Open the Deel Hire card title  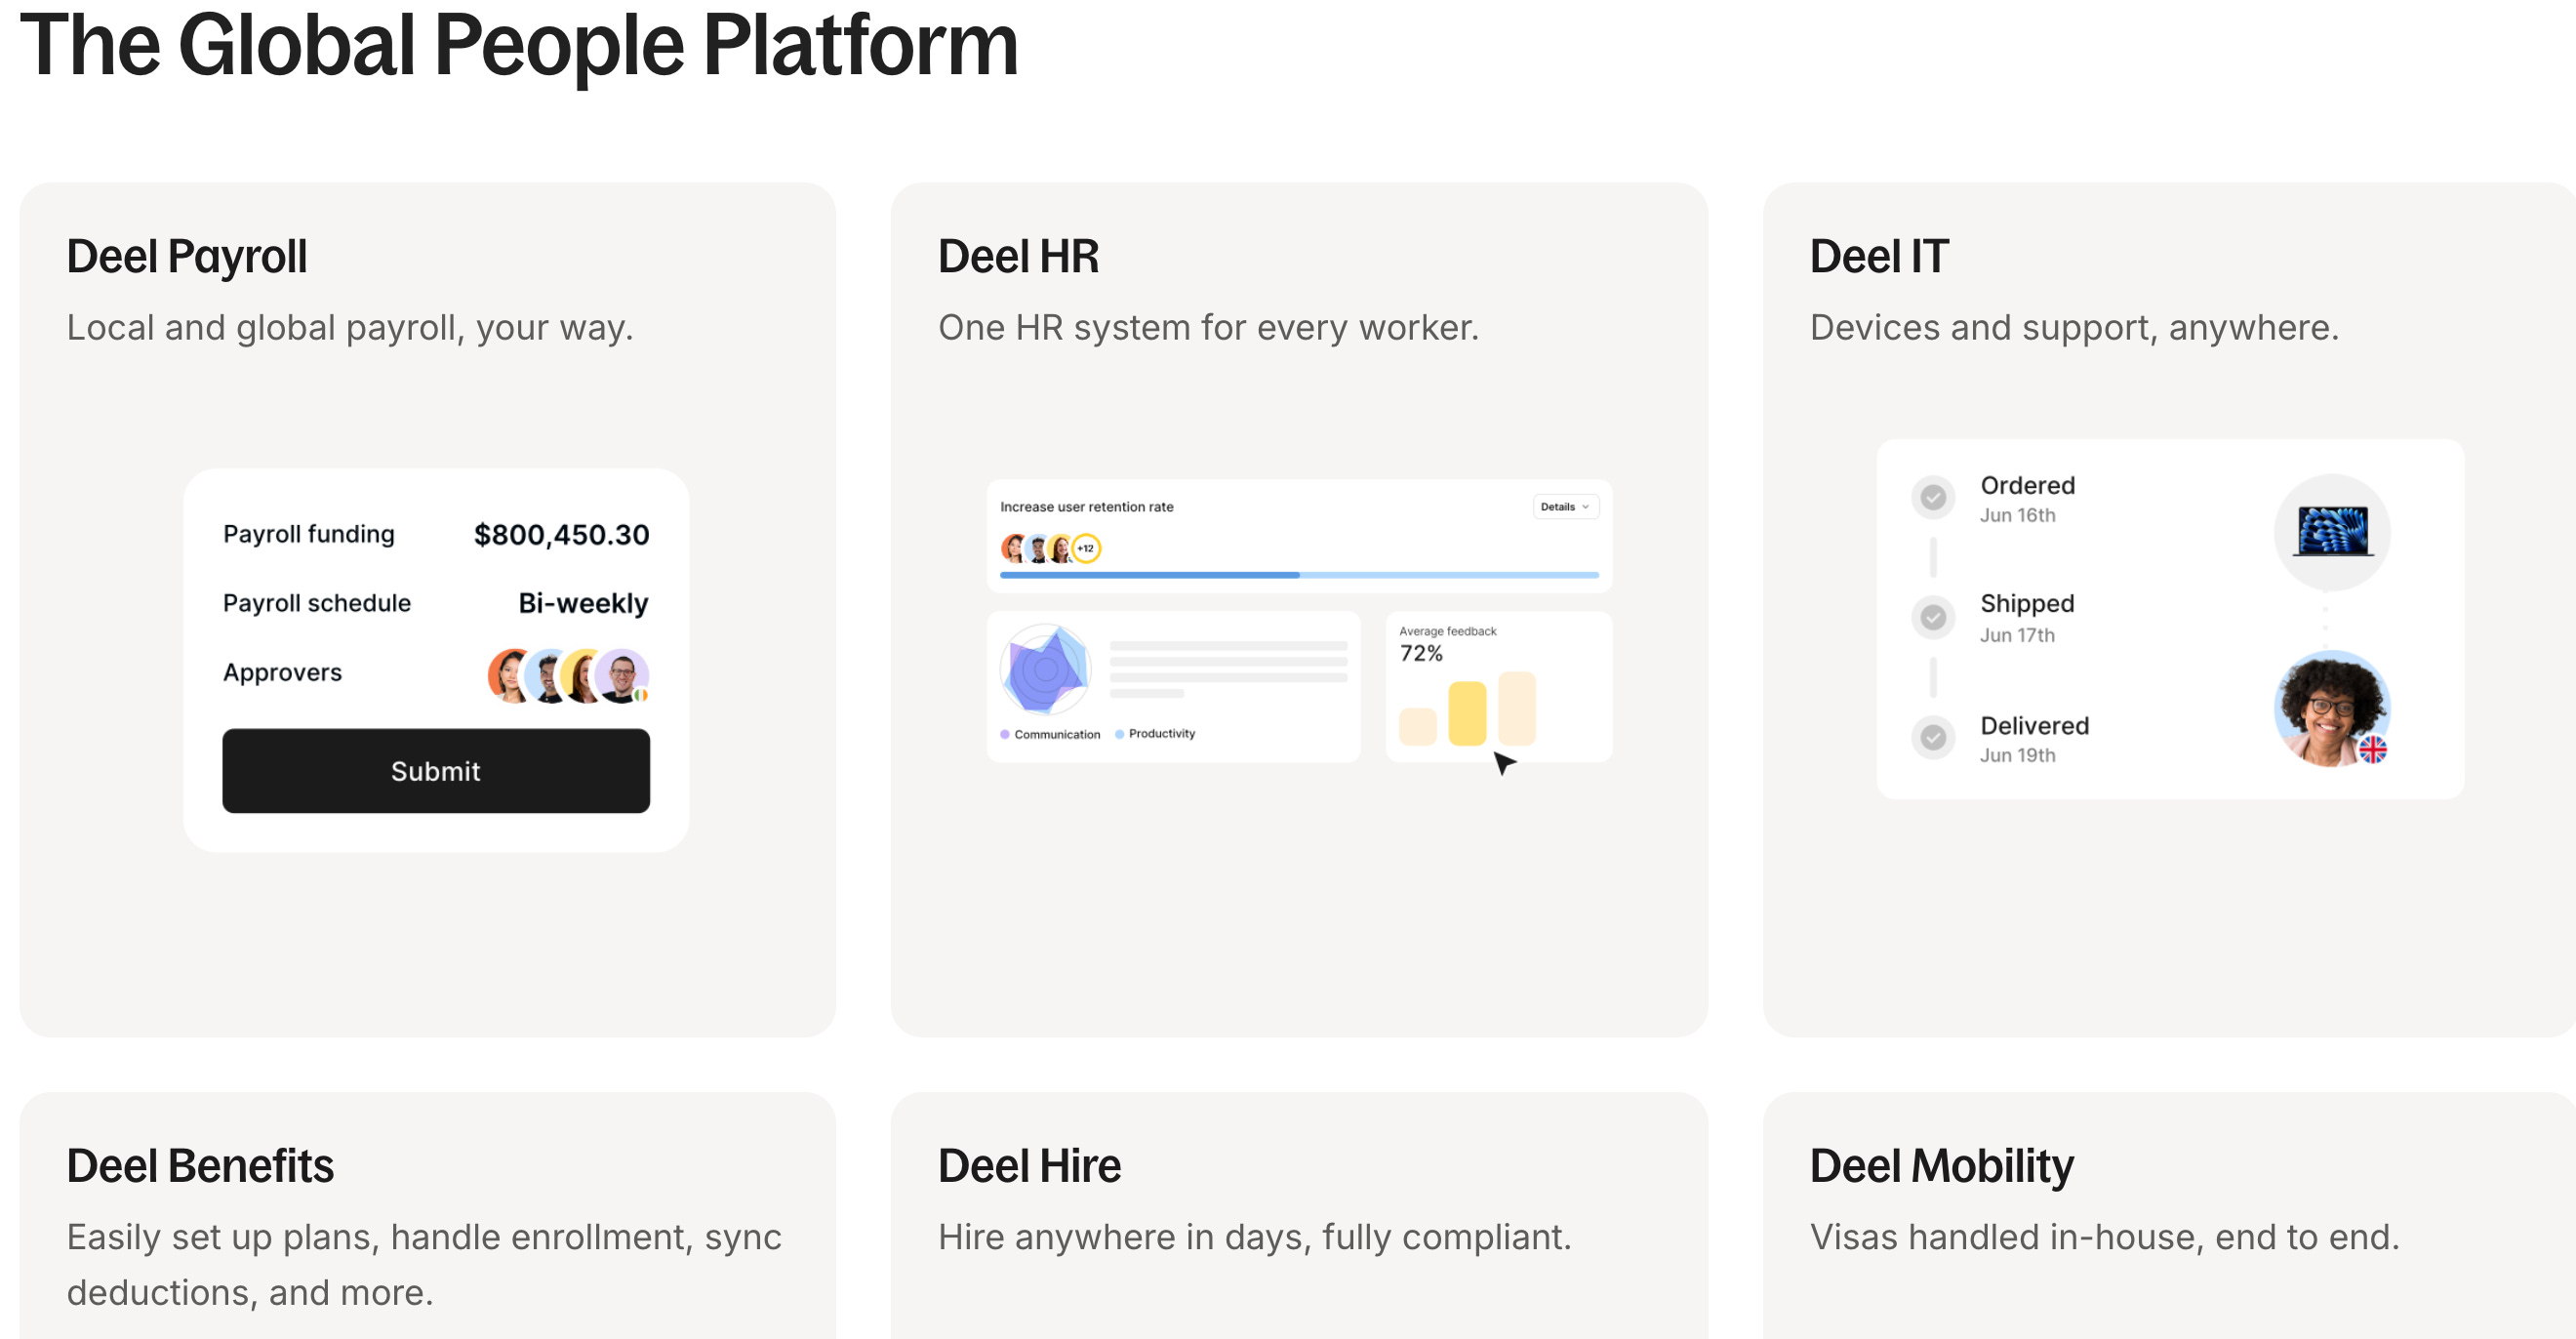1029,1165
